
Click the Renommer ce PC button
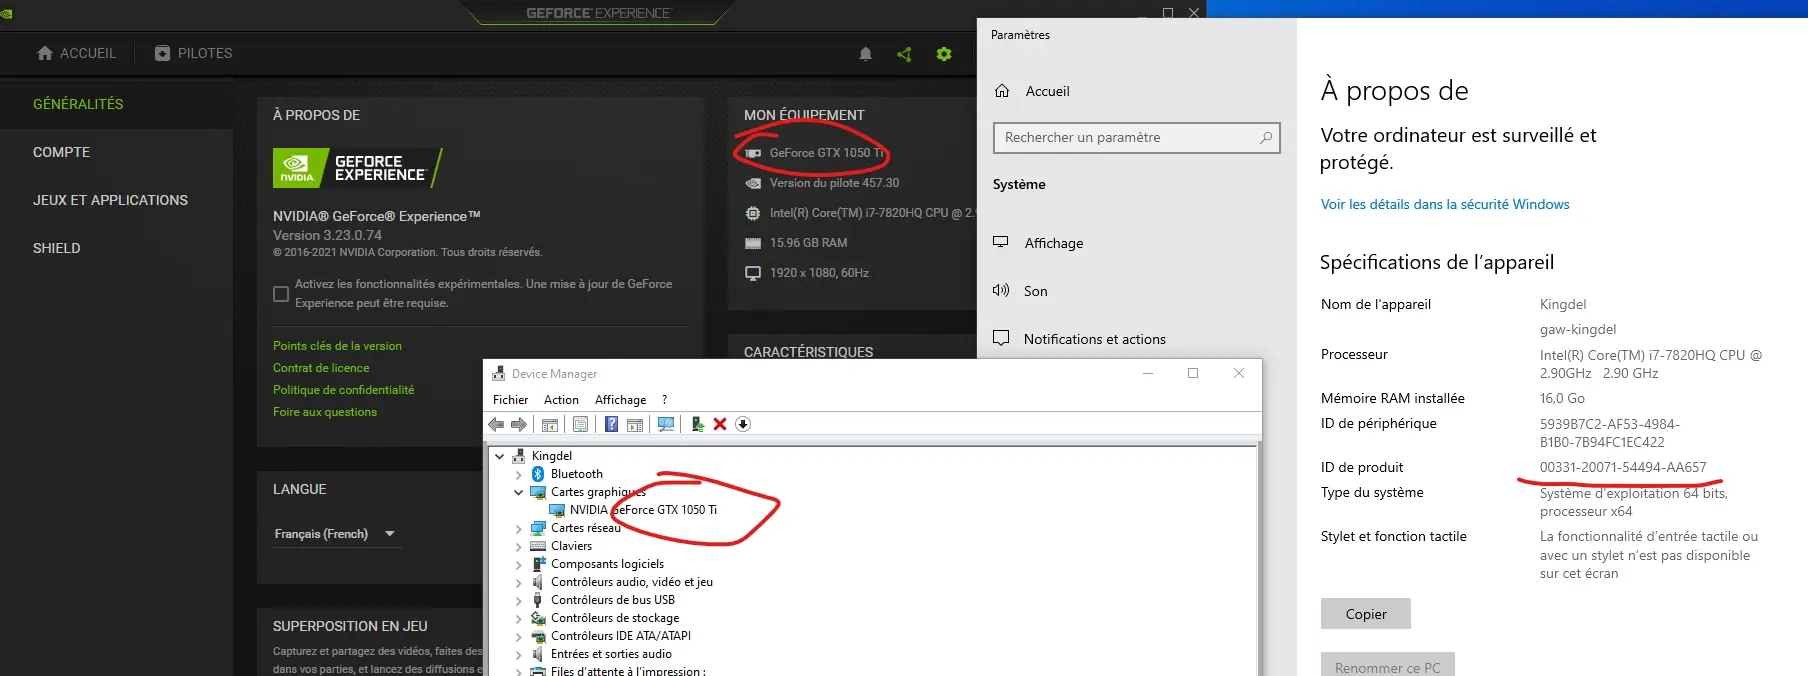click(x=1388, y=665)
